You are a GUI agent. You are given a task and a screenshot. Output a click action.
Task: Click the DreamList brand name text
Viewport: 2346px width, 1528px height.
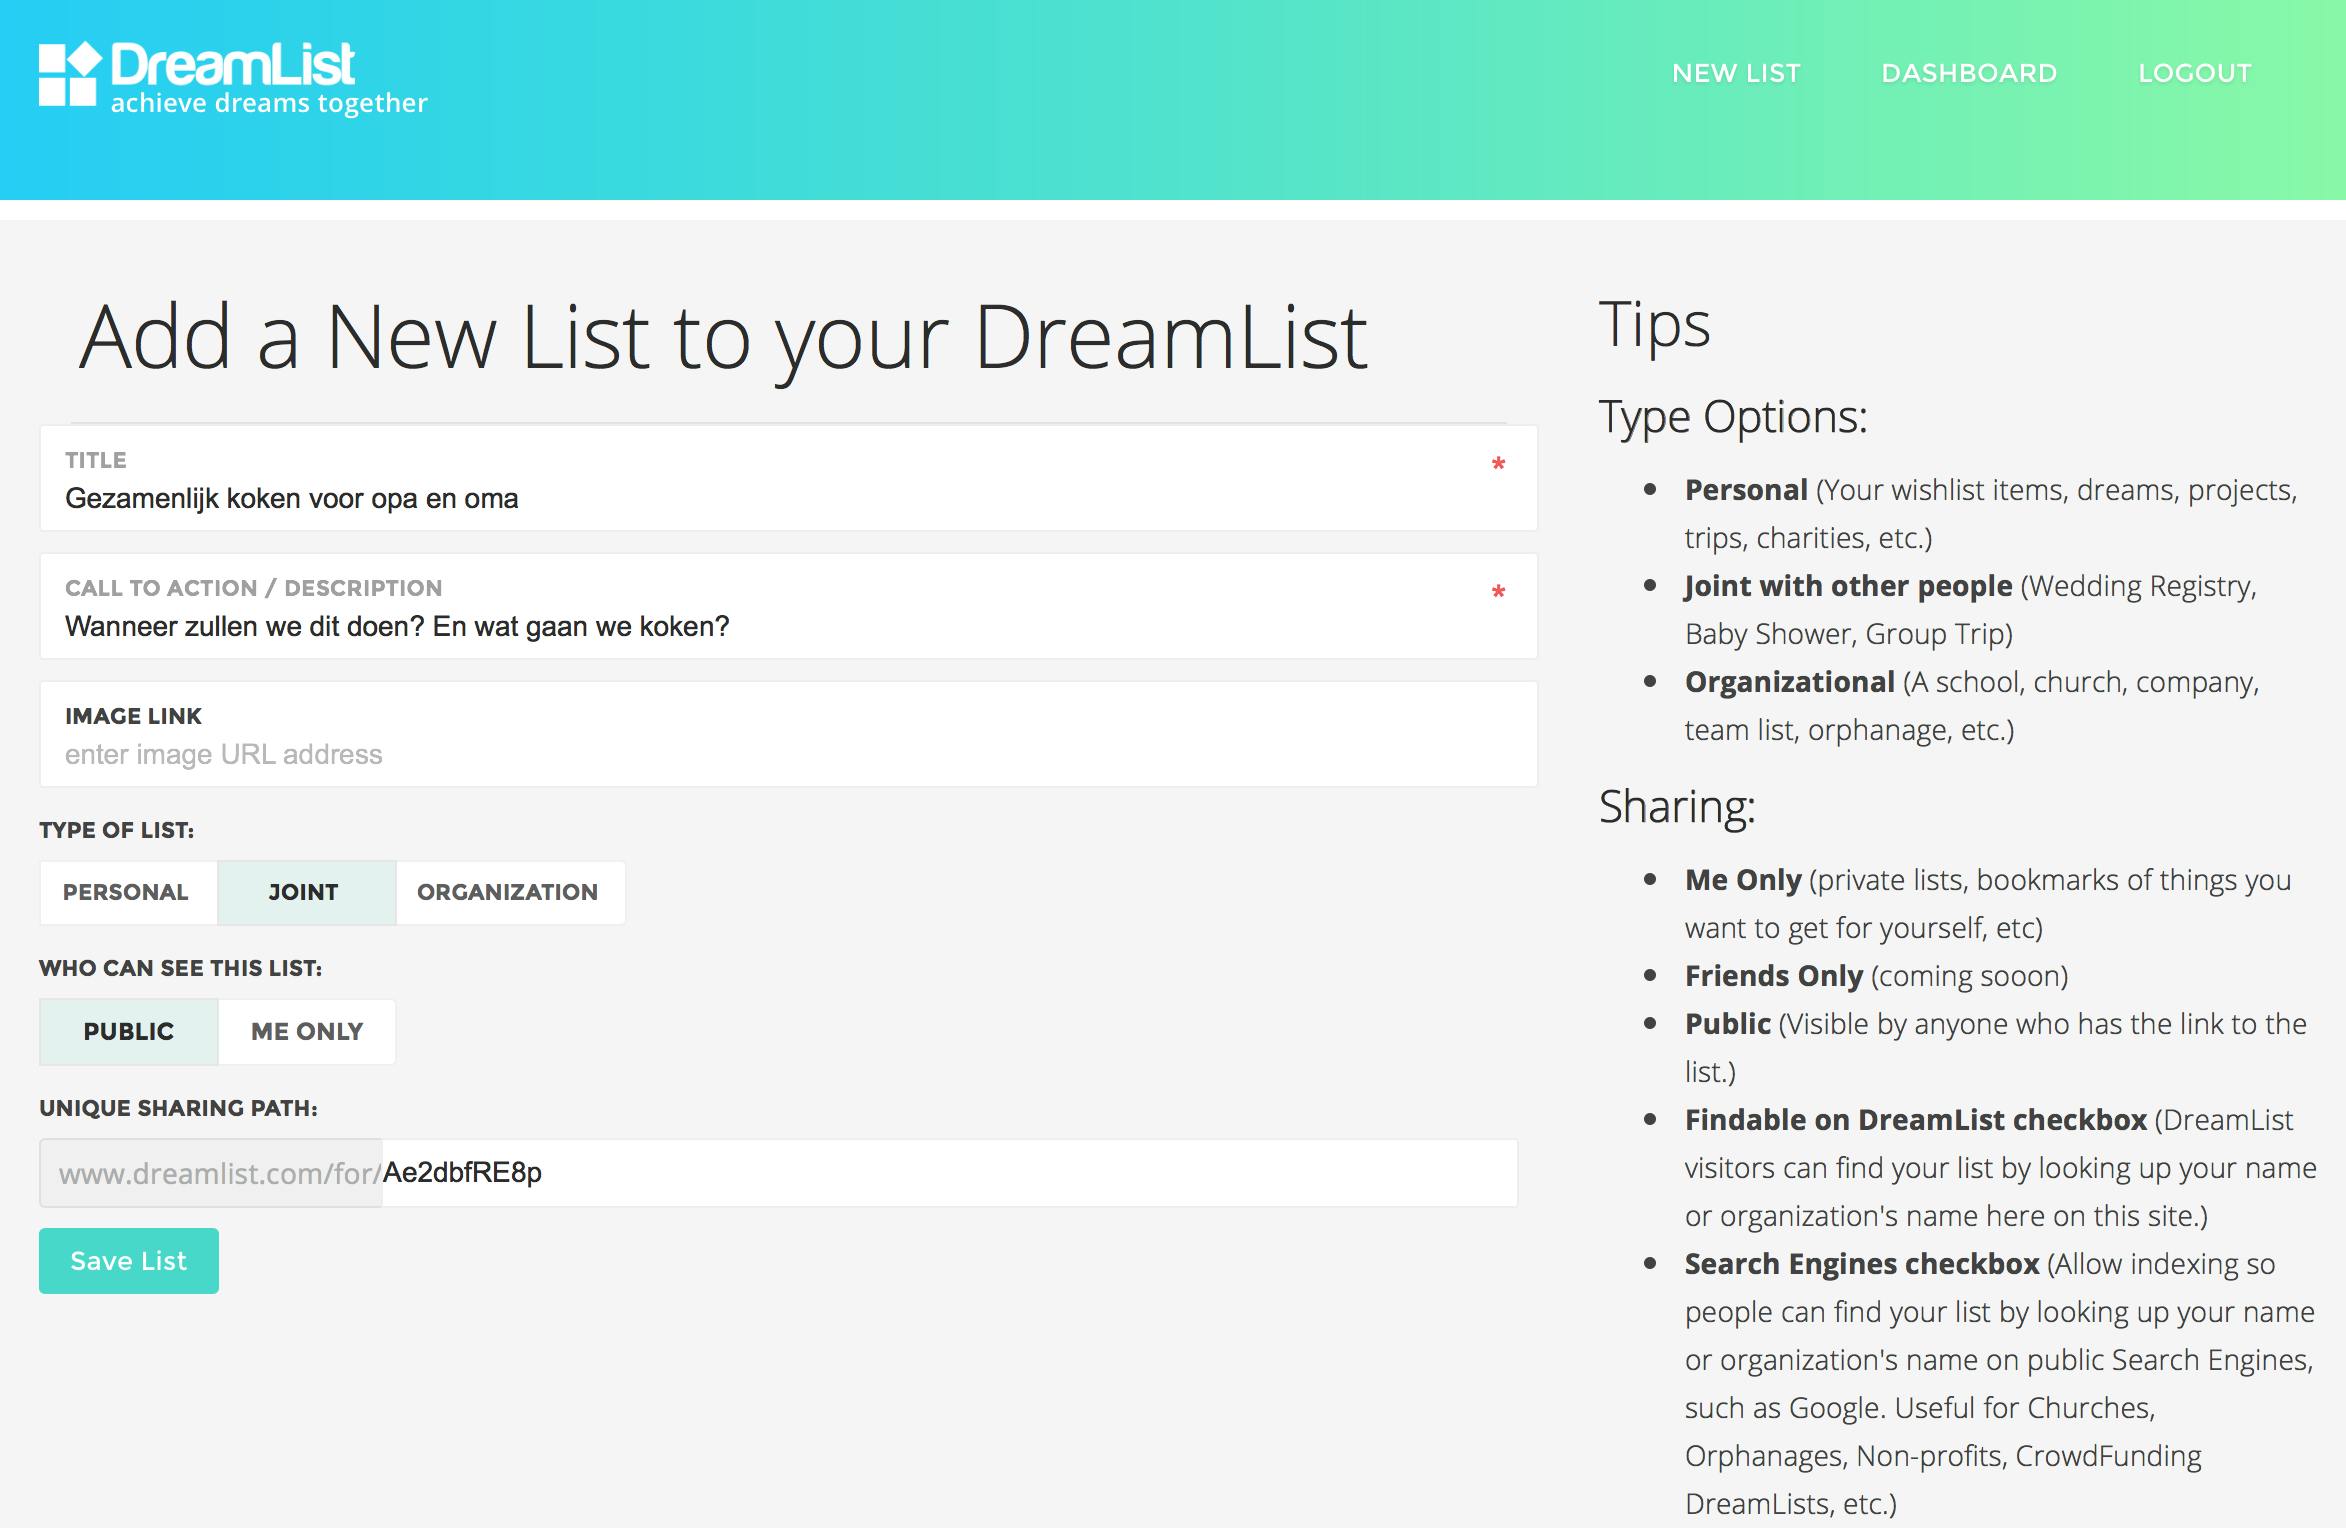pos(232,65)
